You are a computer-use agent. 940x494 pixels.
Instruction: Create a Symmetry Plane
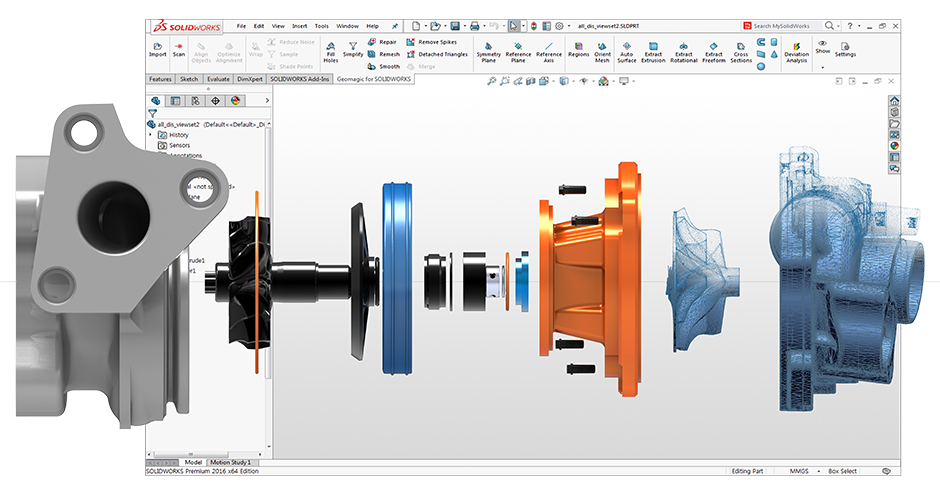click(488, 51)
